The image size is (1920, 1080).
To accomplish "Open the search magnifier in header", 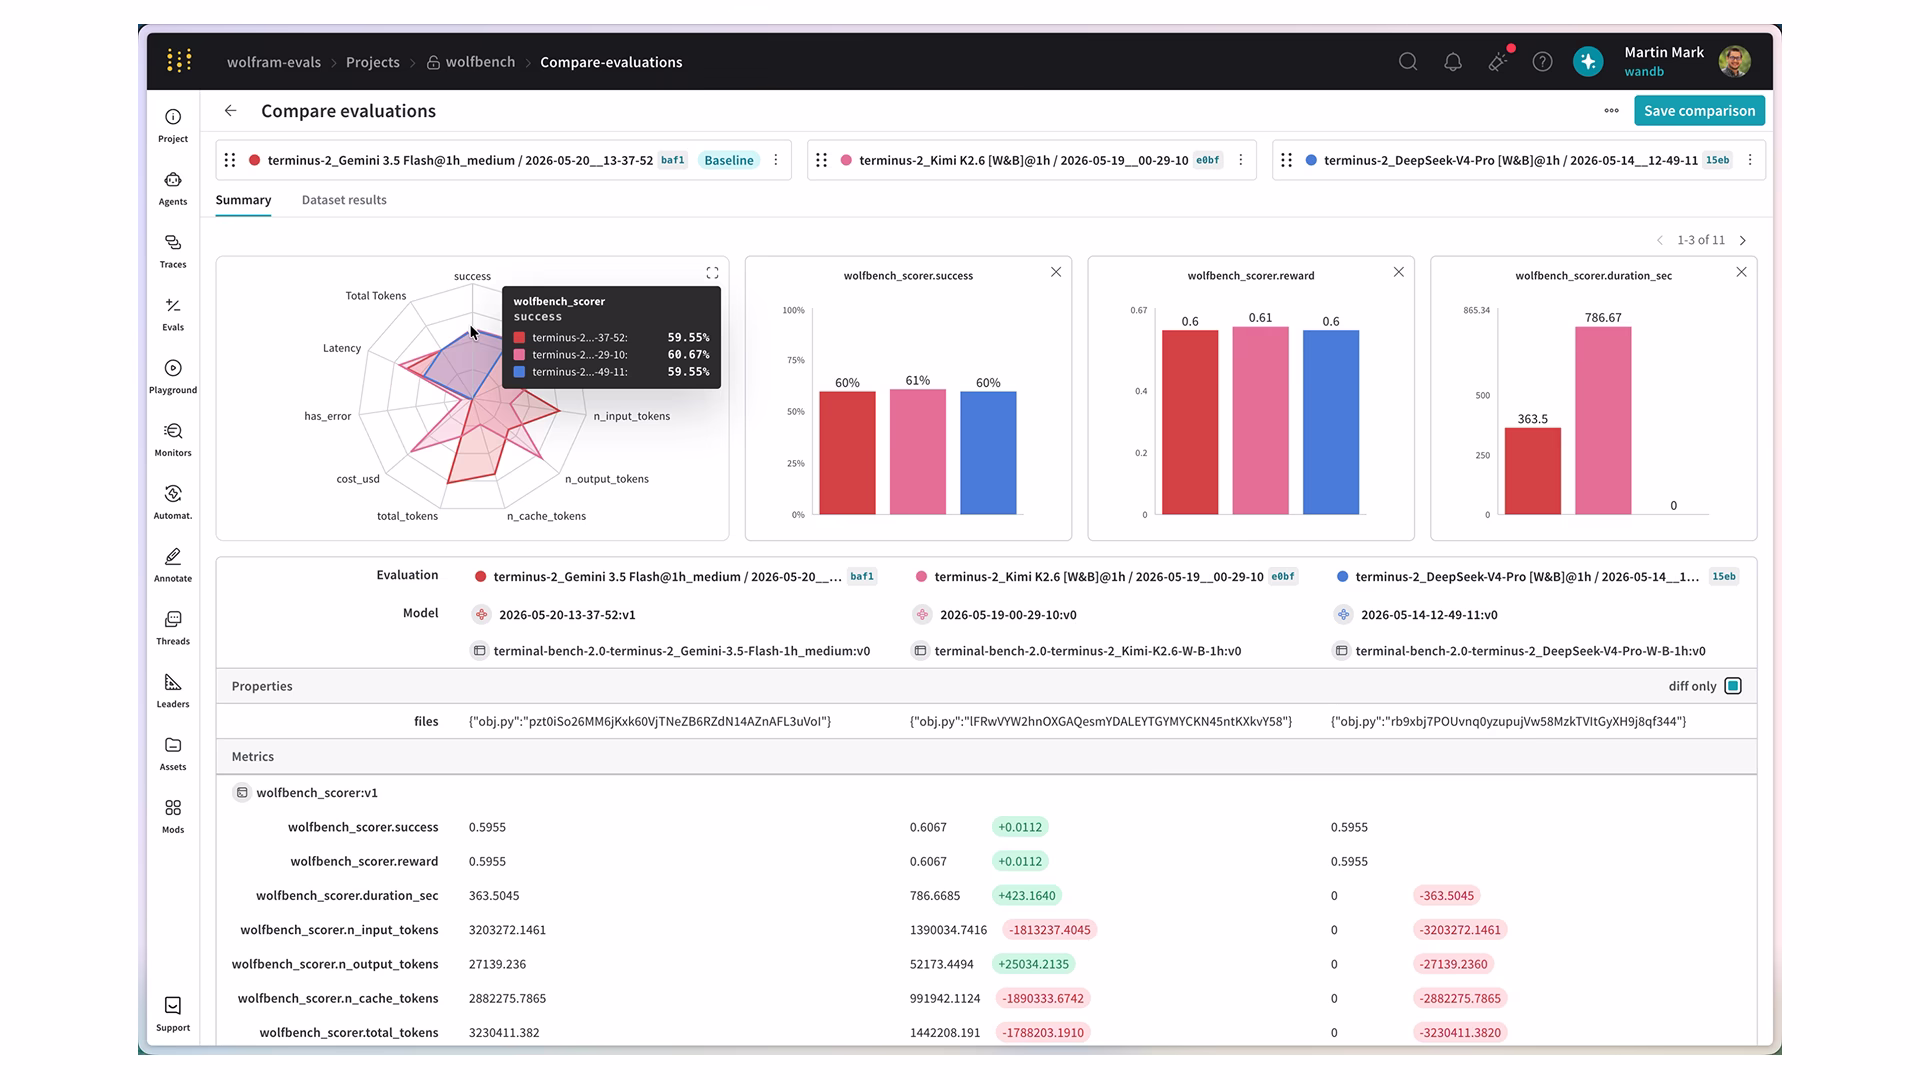I will (x=1408, y=62).
